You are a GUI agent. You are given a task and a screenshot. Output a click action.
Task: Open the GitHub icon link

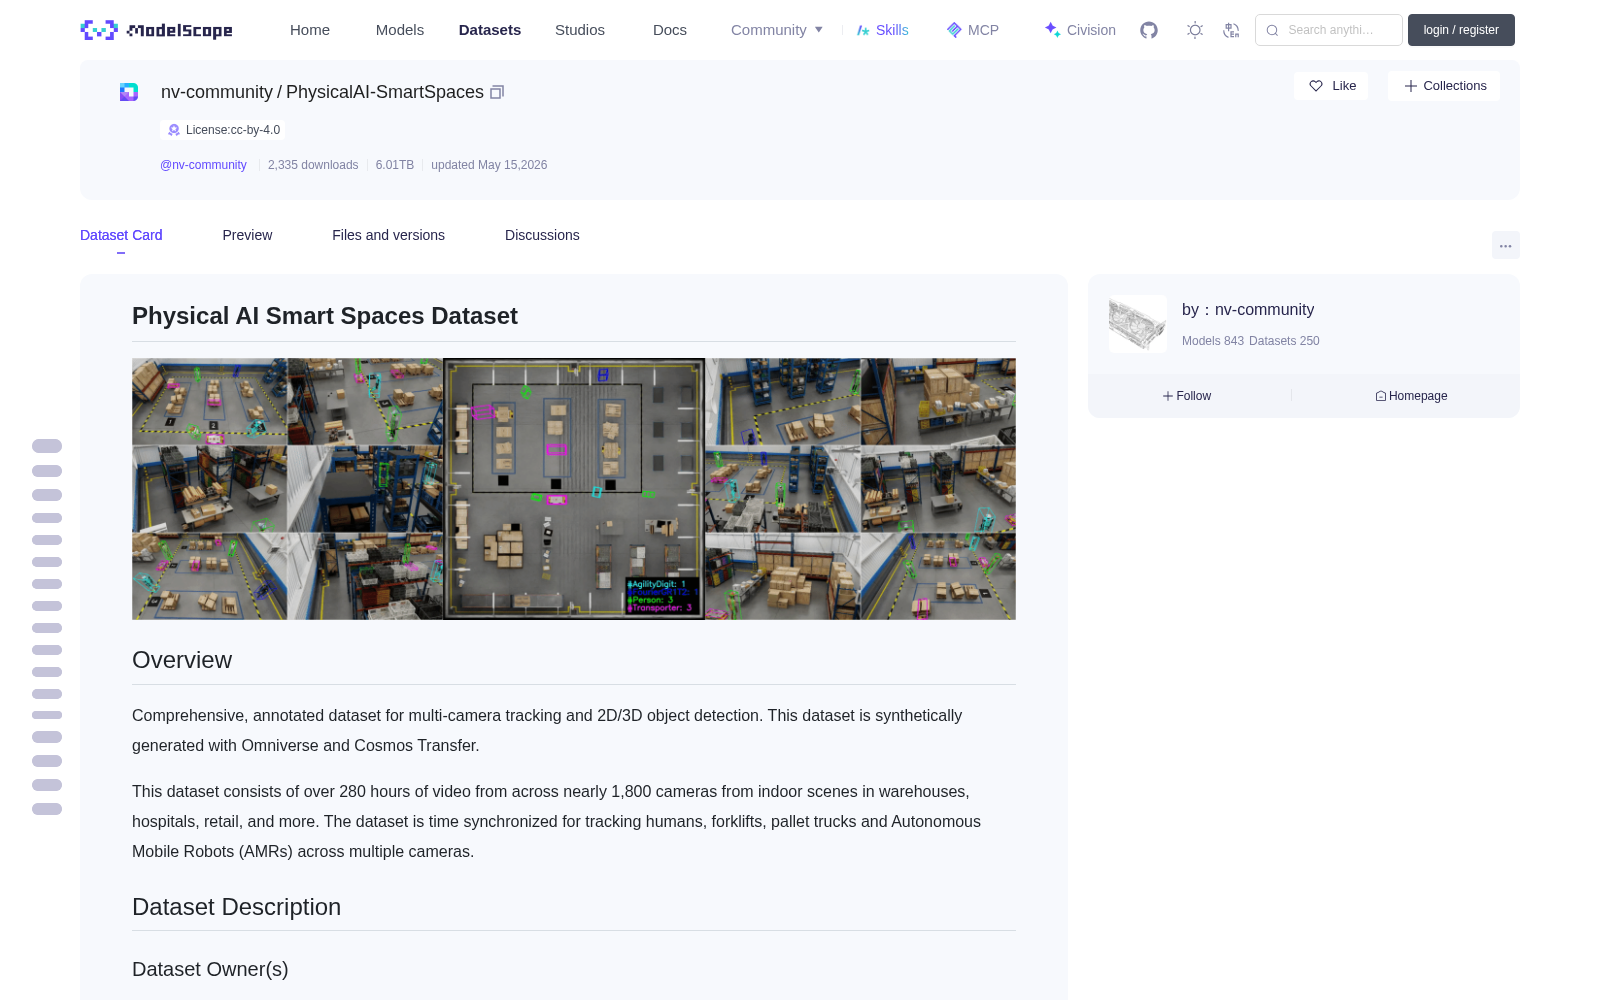click(x=1149, y=30)
